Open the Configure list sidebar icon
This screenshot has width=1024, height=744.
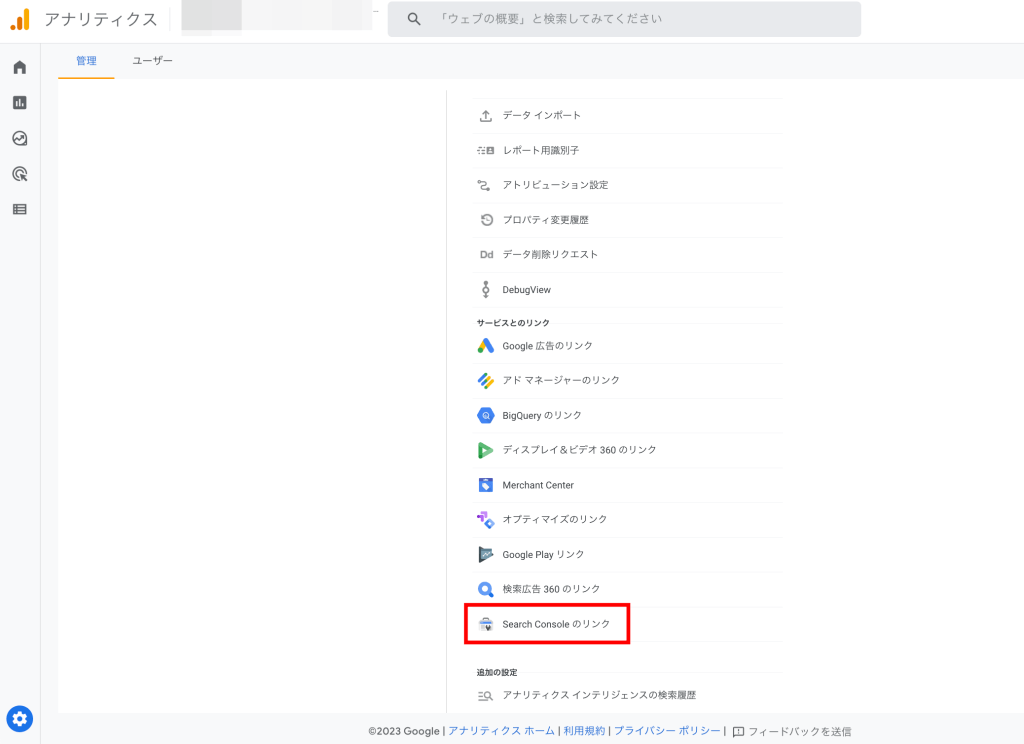(x=20, y=209)
